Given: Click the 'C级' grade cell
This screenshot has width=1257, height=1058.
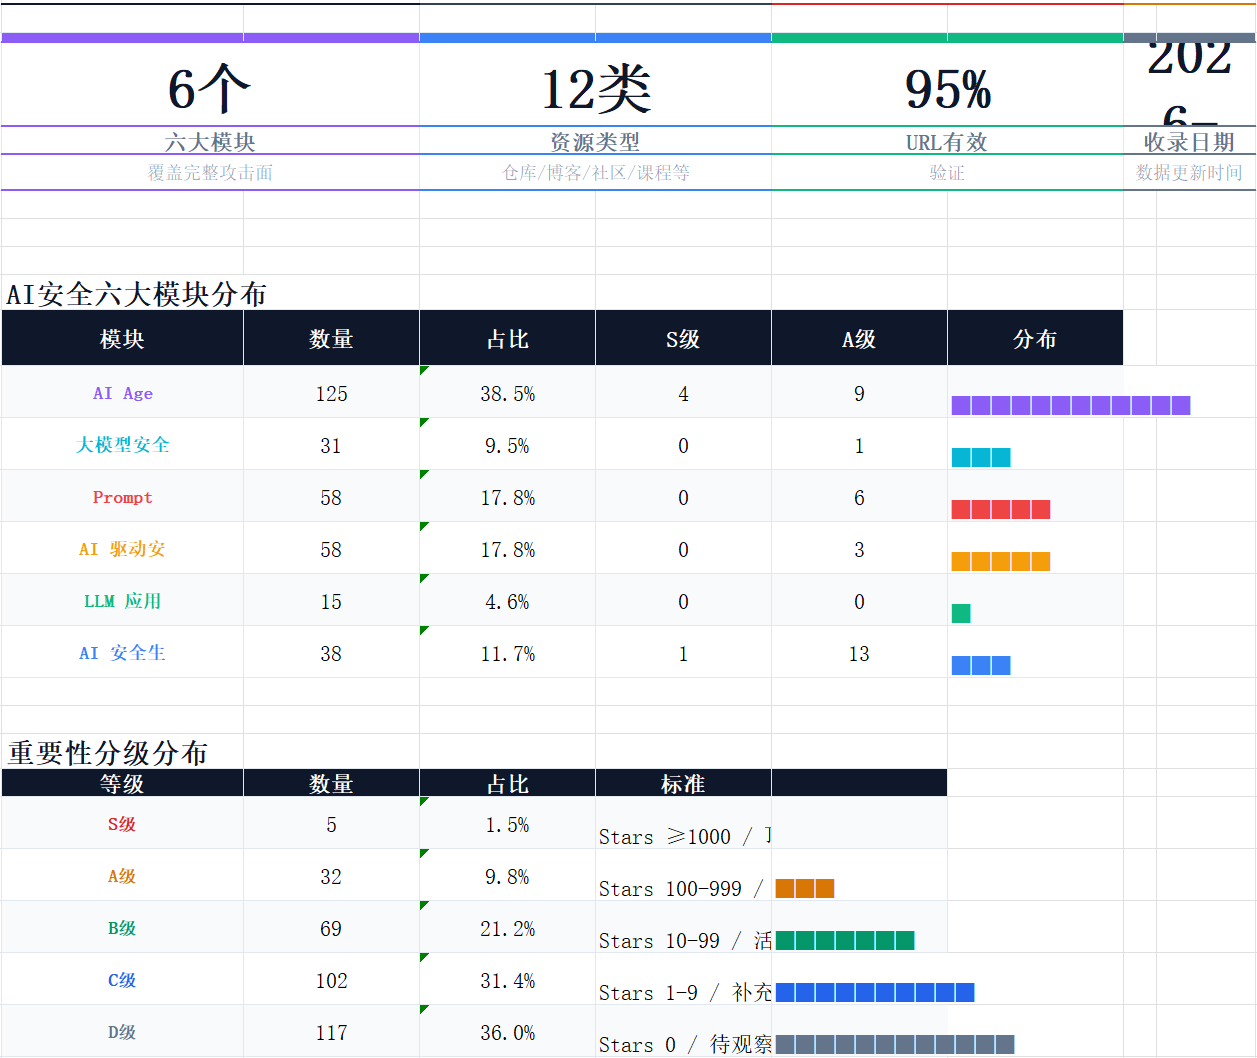Looking at the screenshot, I should coord(122,980).
